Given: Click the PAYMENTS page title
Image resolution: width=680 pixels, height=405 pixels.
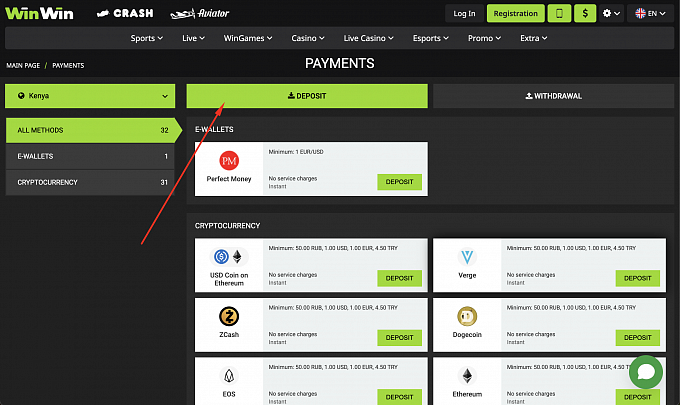Looking at the screenshot, I should coord(340,64).
